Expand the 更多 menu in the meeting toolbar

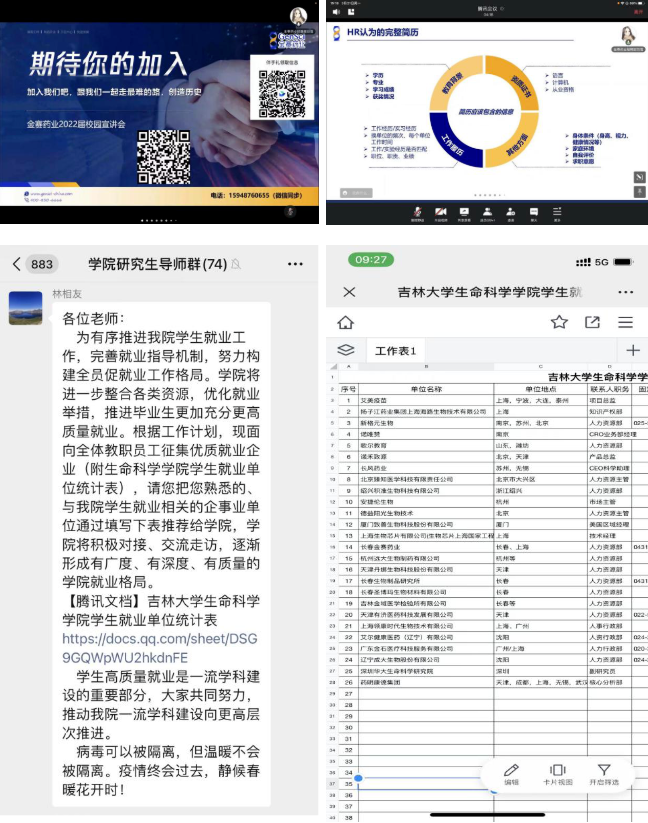pos(558,213)
